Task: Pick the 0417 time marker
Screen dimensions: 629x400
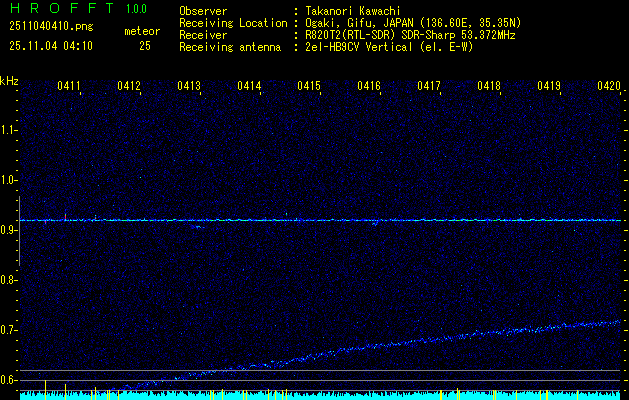Action: pyautogui.click(x=429, y=87)
